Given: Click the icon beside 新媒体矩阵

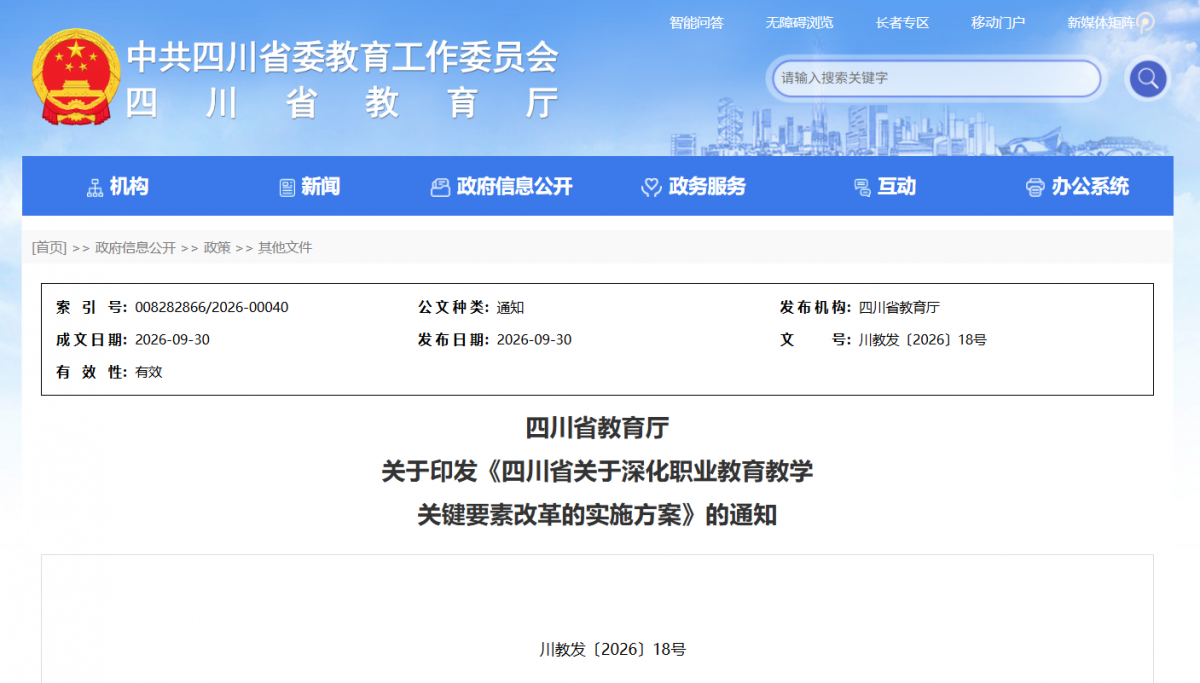Looking at the screenshot, I should 1145,22.
